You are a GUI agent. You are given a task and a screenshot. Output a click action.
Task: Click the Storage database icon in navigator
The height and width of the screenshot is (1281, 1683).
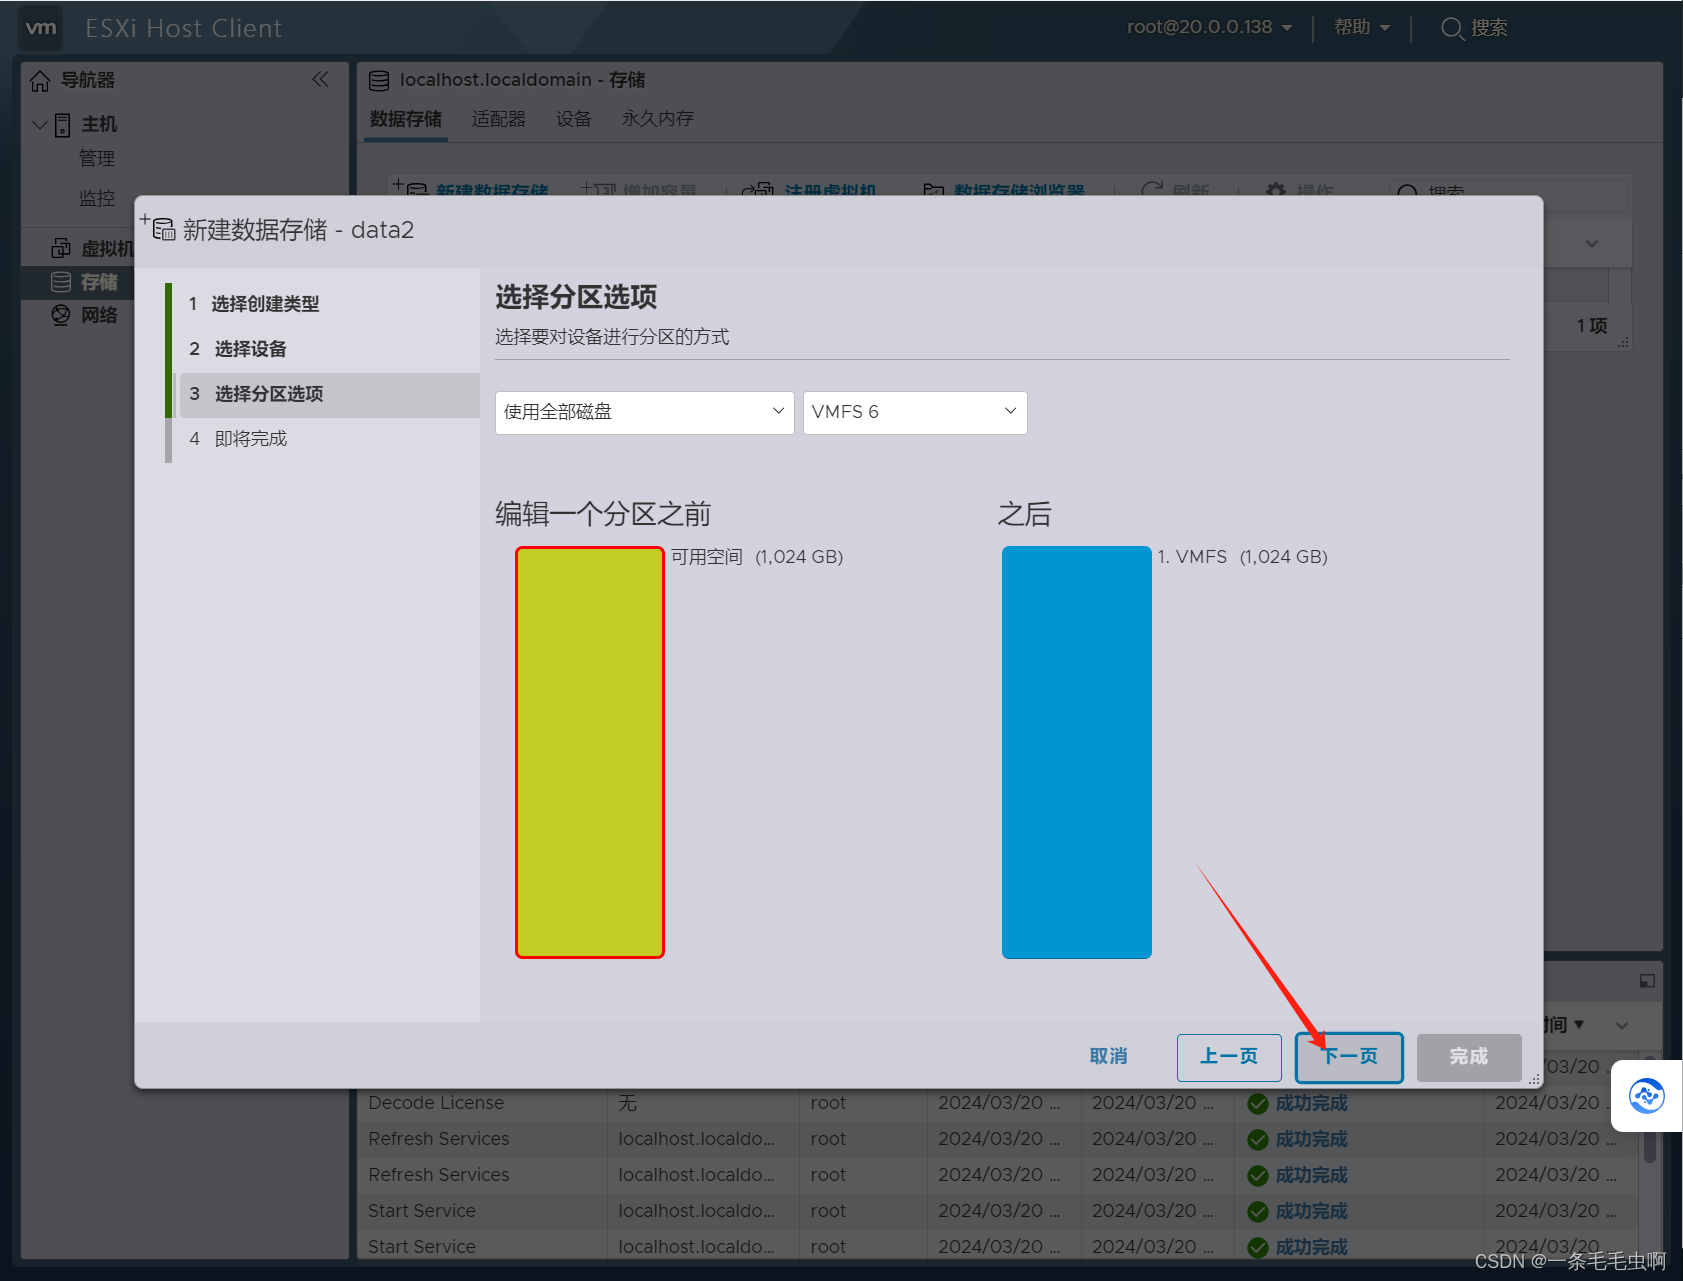tap(61, 282)
